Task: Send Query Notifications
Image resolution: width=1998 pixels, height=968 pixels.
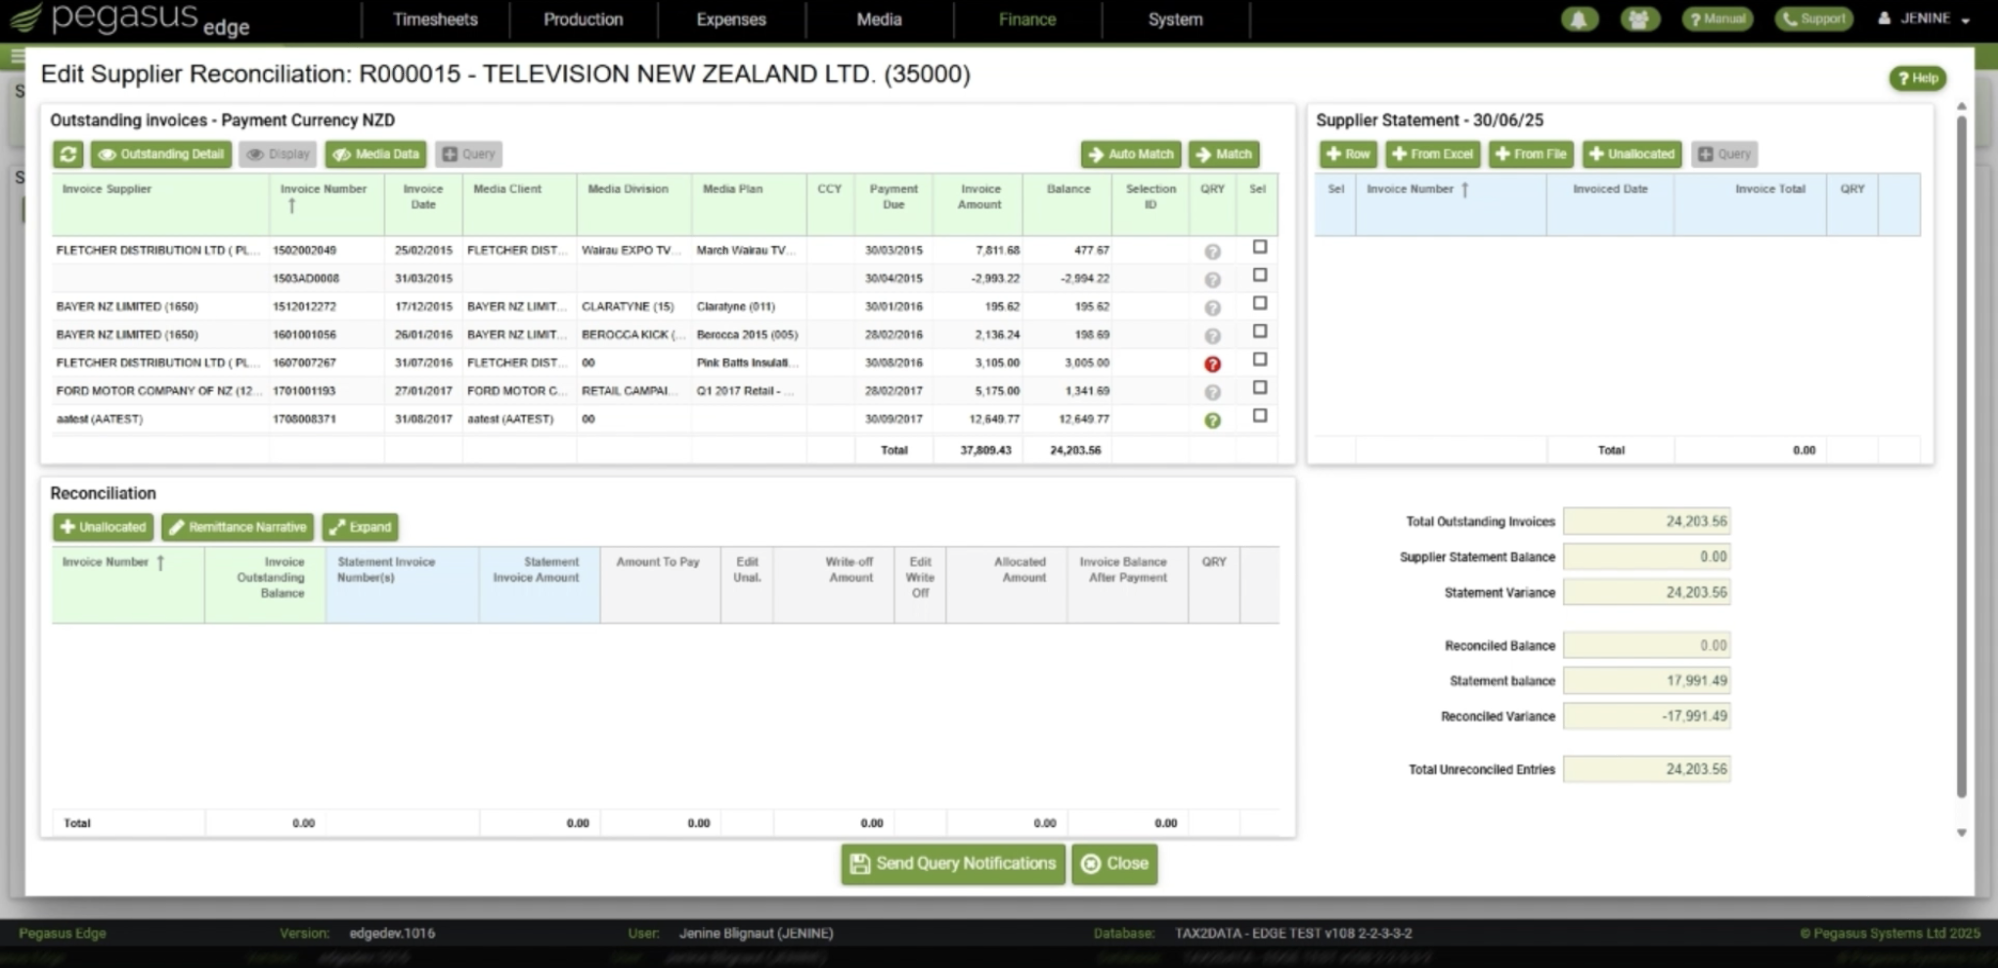Action: 953,864
